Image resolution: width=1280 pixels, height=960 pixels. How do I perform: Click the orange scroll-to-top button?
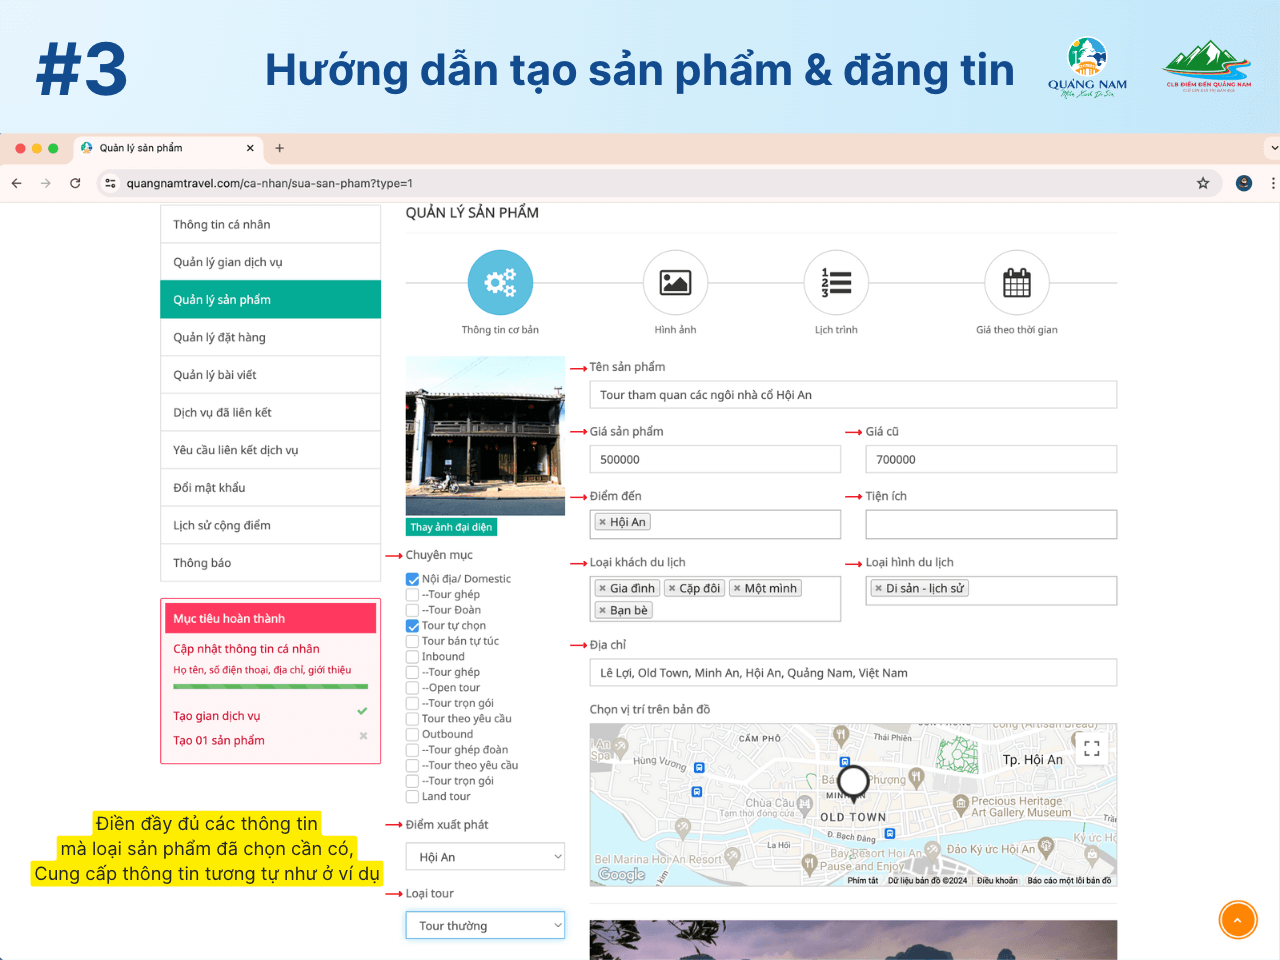point(1237,920)
